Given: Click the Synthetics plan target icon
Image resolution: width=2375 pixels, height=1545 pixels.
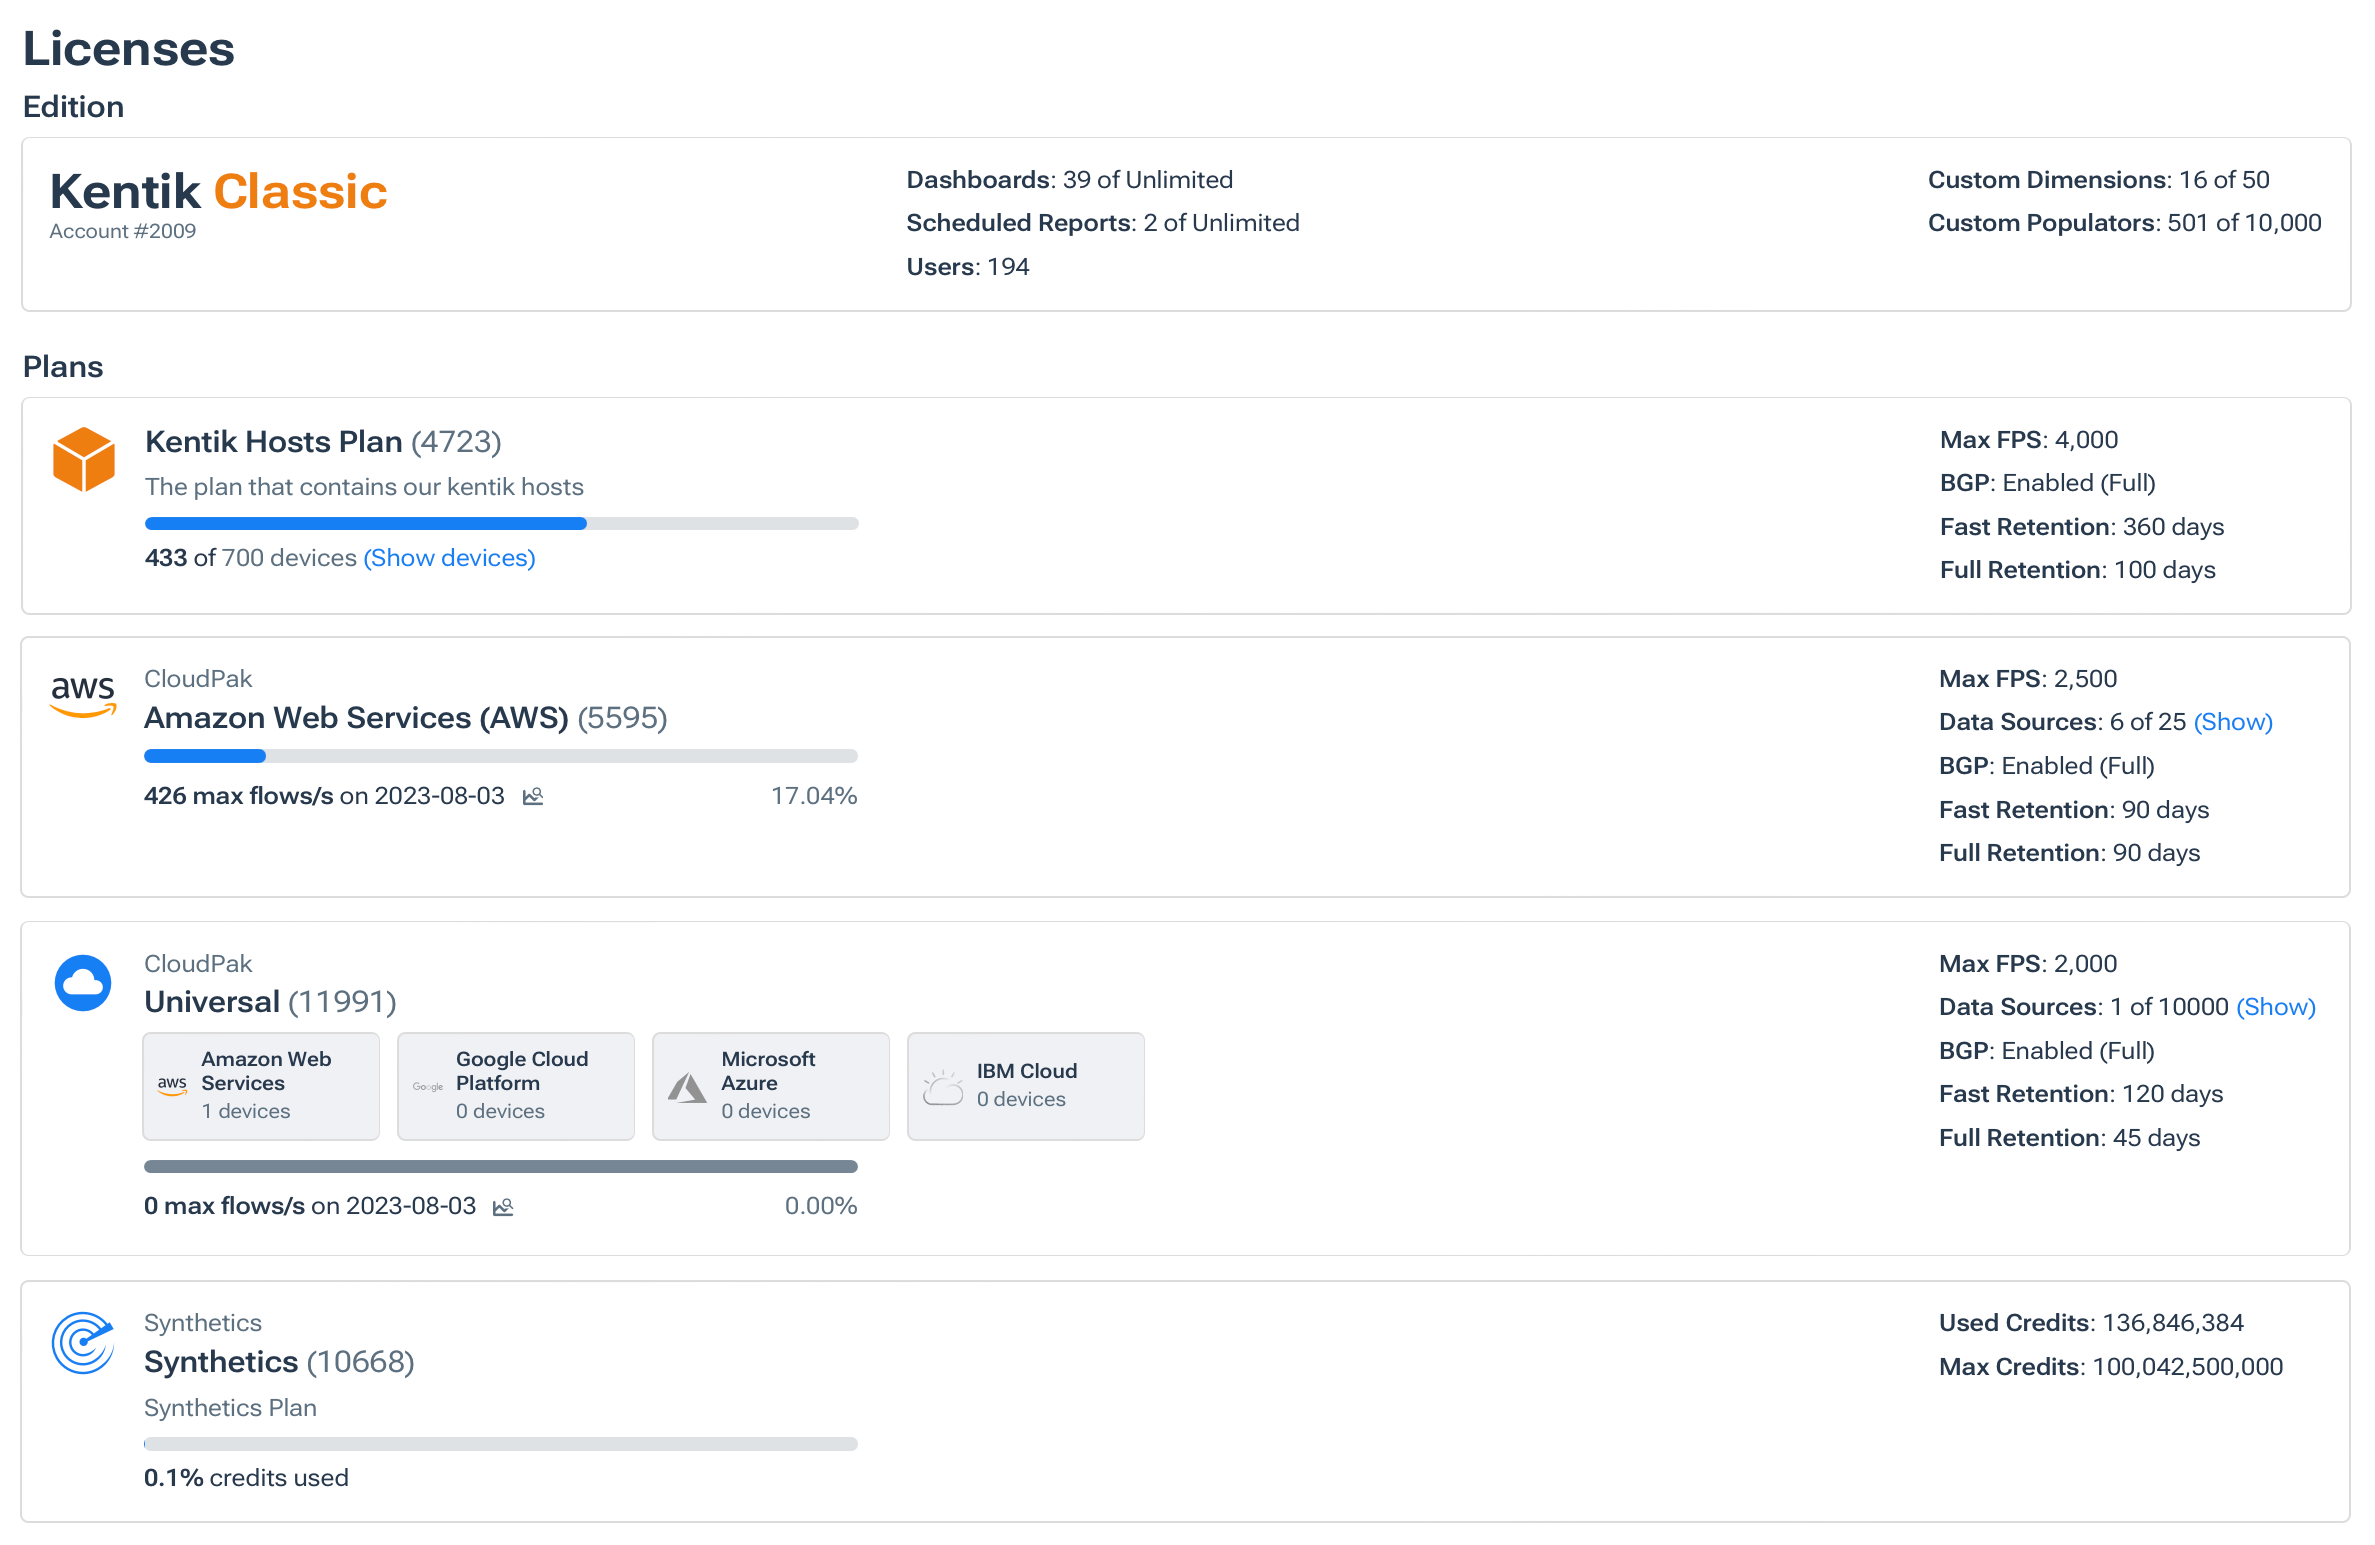Looking at the screenshot, I should point(81,1343).
